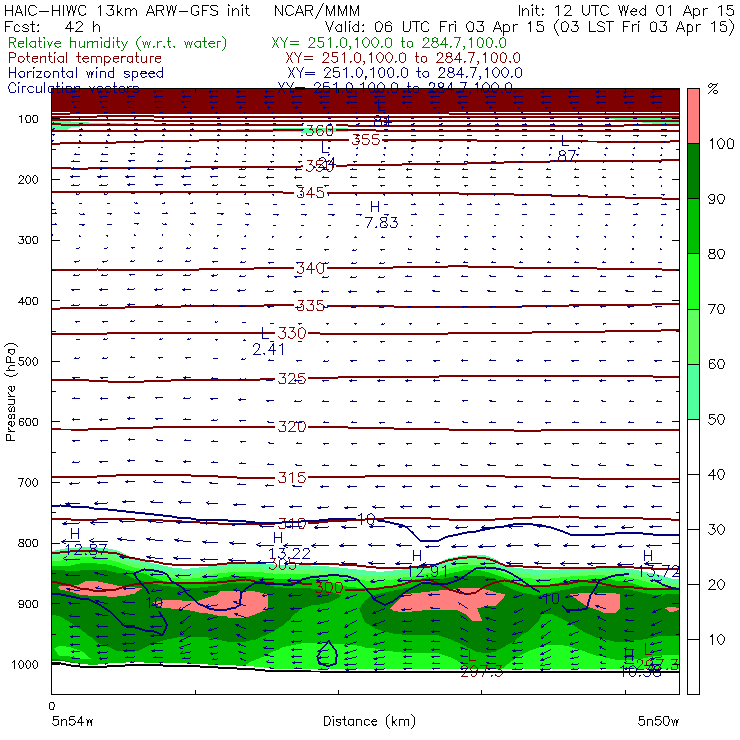Click the '5n50w' right endpoint label
This screenshot has height=740, width=740.
tap(658, 722)
